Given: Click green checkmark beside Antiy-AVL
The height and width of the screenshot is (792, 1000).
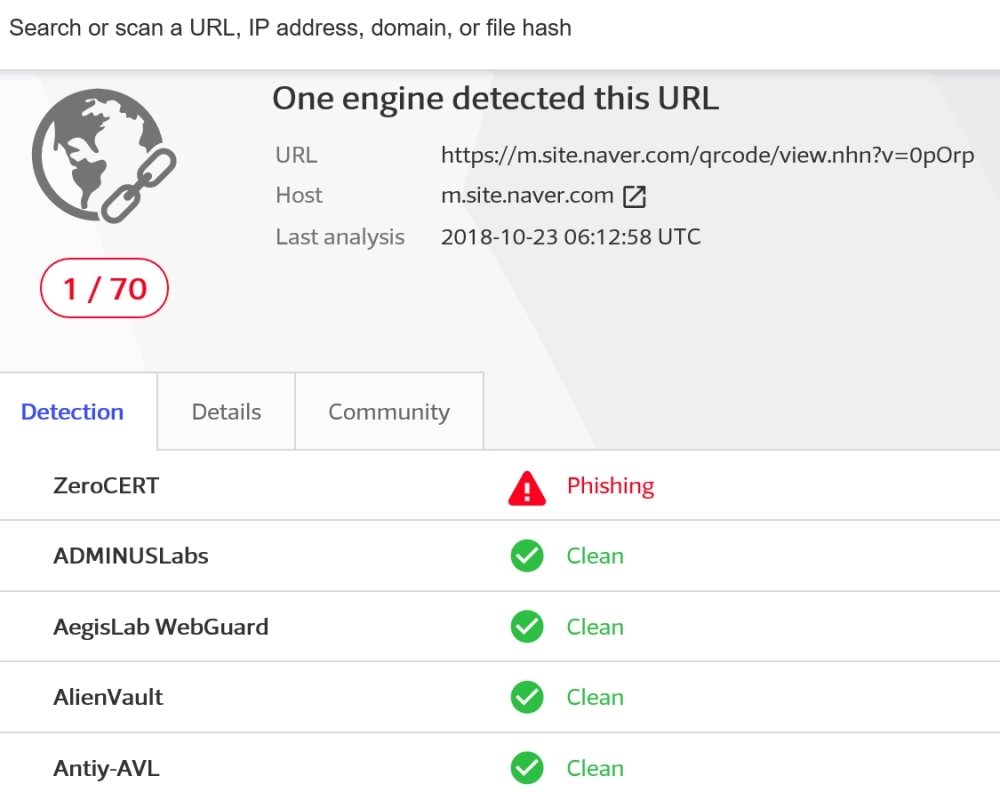Looking at the screenshot, I should pos(527,768).
